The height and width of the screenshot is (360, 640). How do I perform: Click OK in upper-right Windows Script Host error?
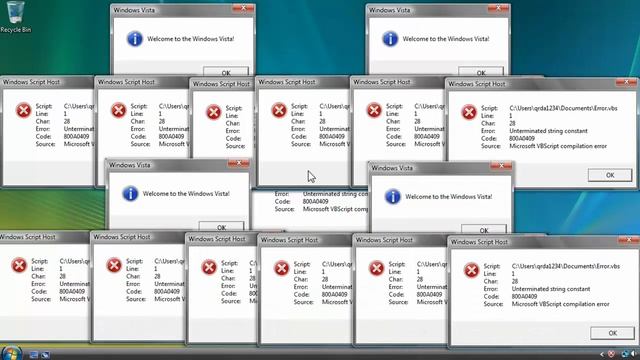click(x=610, y=175)
